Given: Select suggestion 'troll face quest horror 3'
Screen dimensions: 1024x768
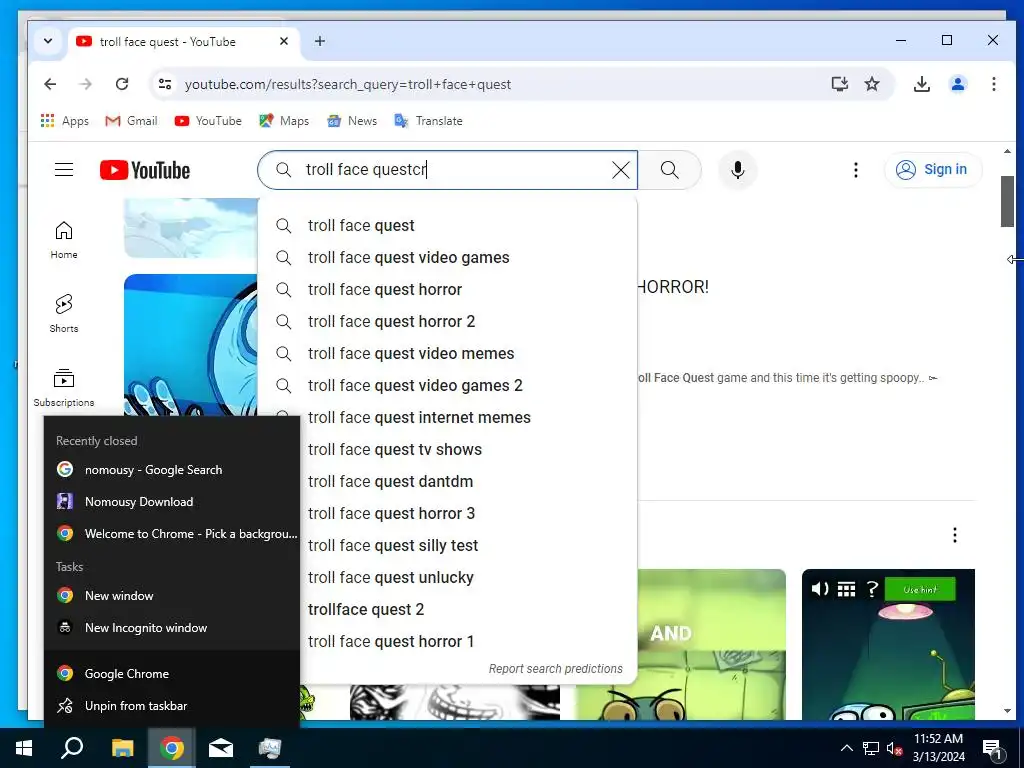Looking at the screenshot, I should tap(468, 513).
